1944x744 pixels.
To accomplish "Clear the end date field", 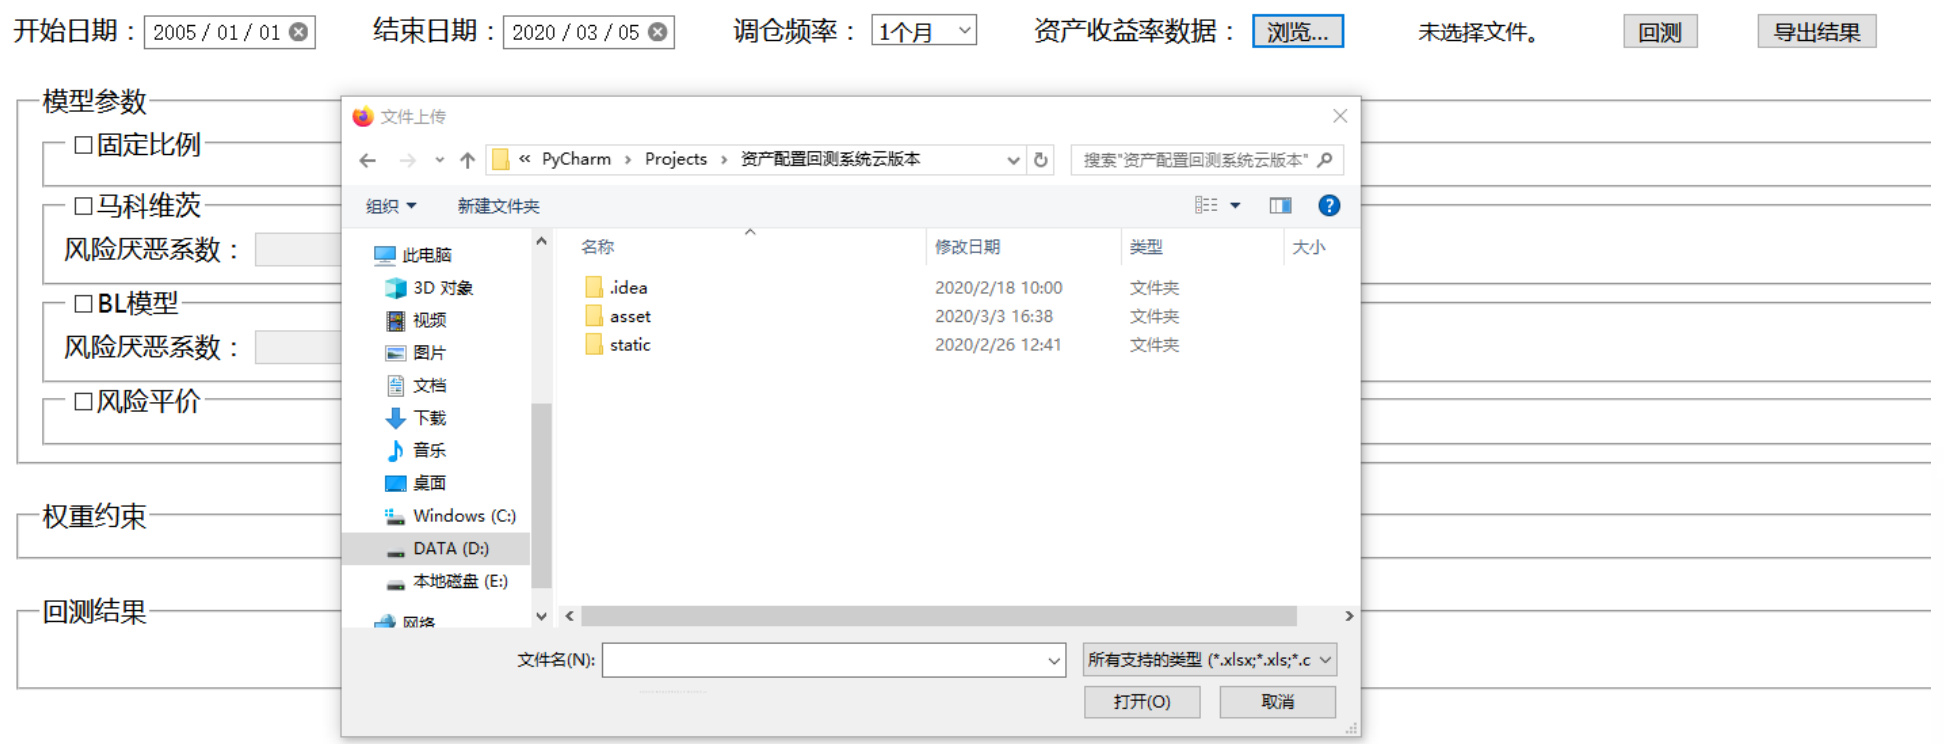I will tap(658, 32).
